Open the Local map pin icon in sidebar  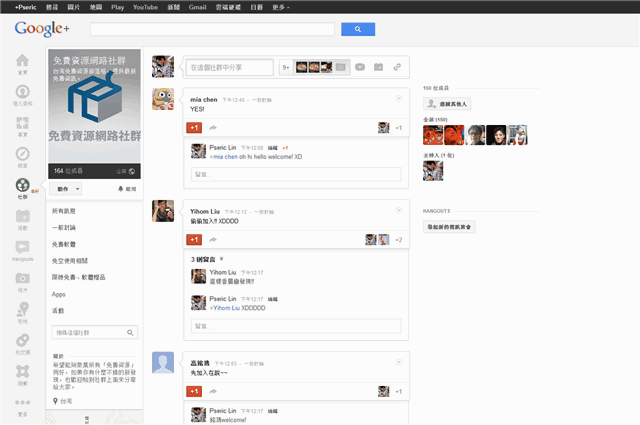(22, 309)
